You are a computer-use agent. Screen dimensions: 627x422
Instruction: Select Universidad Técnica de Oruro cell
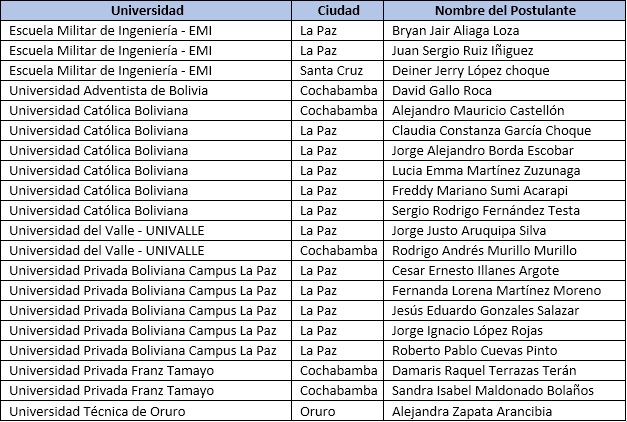146,411
